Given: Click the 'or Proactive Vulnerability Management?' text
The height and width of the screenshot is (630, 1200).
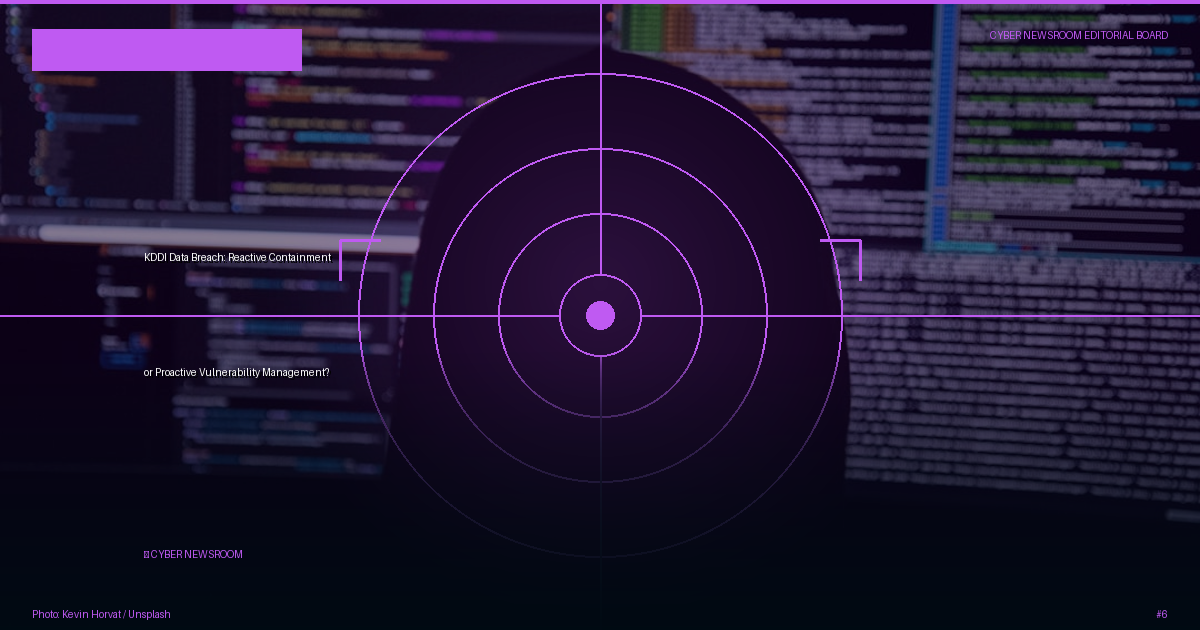Looking at the screenshot, I should 236,372.
